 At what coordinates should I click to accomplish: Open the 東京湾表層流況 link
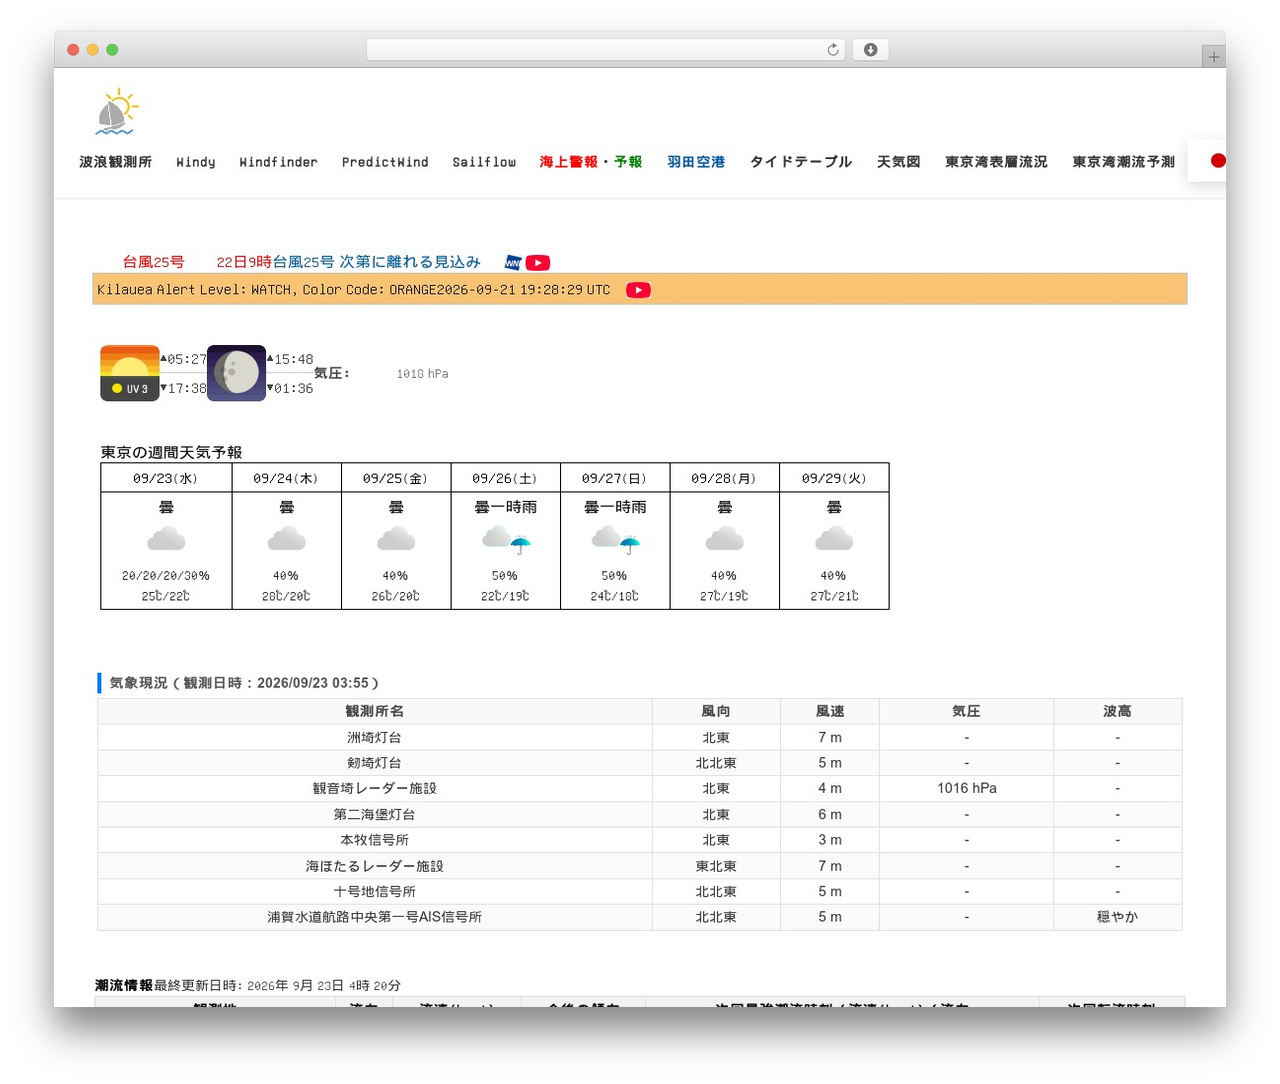tap(996, 162)
